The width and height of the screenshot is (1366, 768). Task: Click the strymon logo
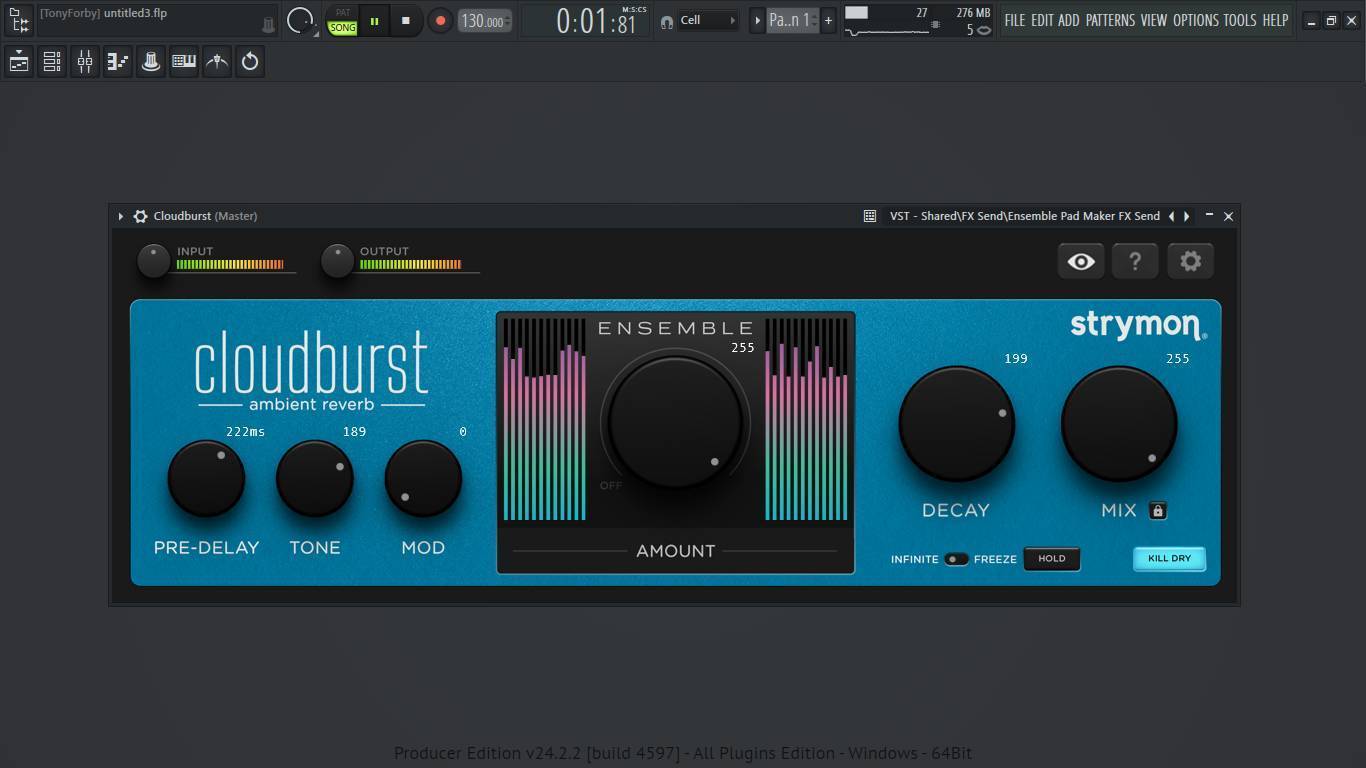coord(1138,325)
